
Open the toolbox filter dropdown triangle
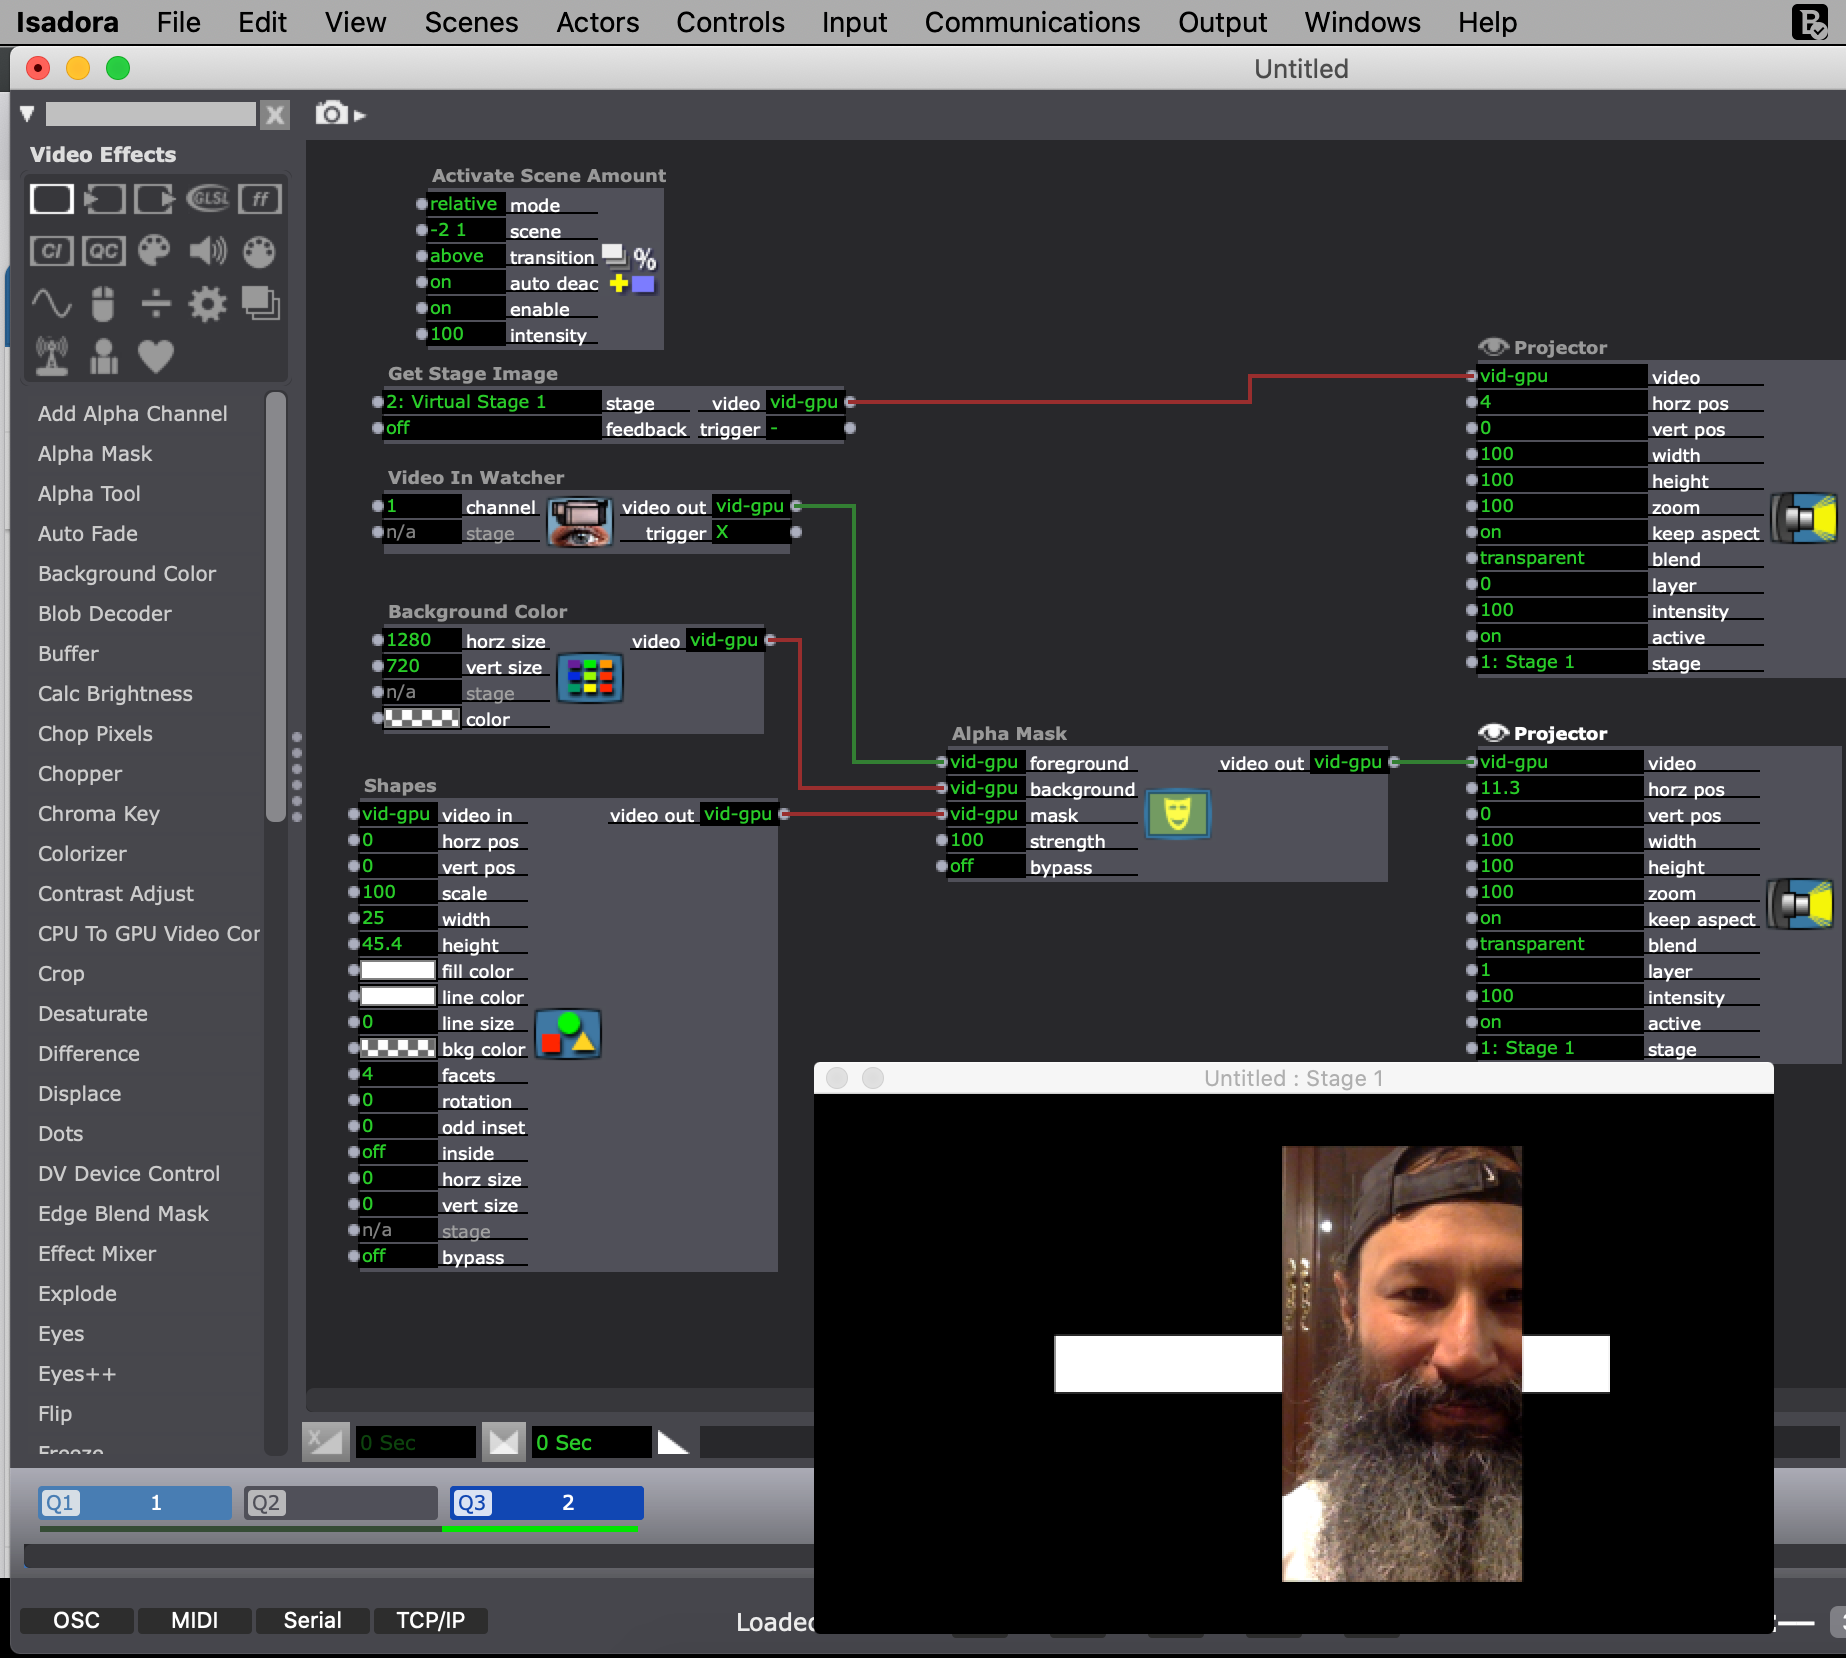(x=27, y=114)
